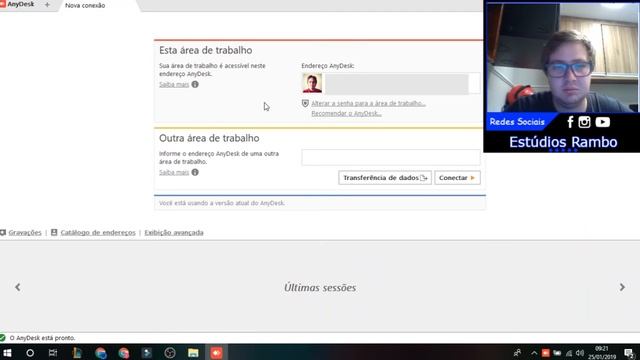This screenshot has width=640, height=360.
Task: Open Catálogo de endereços
Action: point(98,232)
